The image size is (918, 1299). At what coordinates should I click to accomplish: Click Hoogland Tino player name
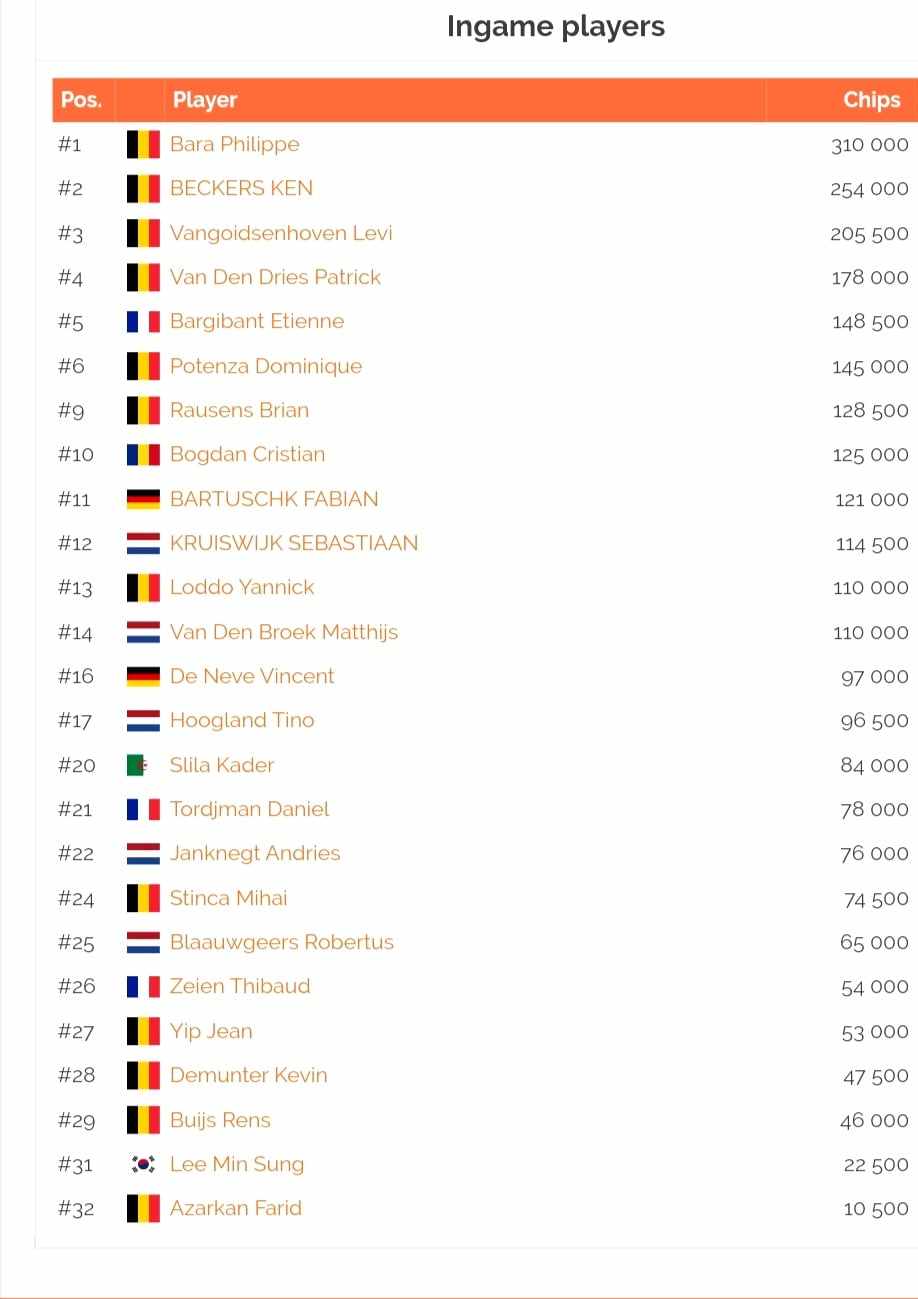[x=242, y=720]
